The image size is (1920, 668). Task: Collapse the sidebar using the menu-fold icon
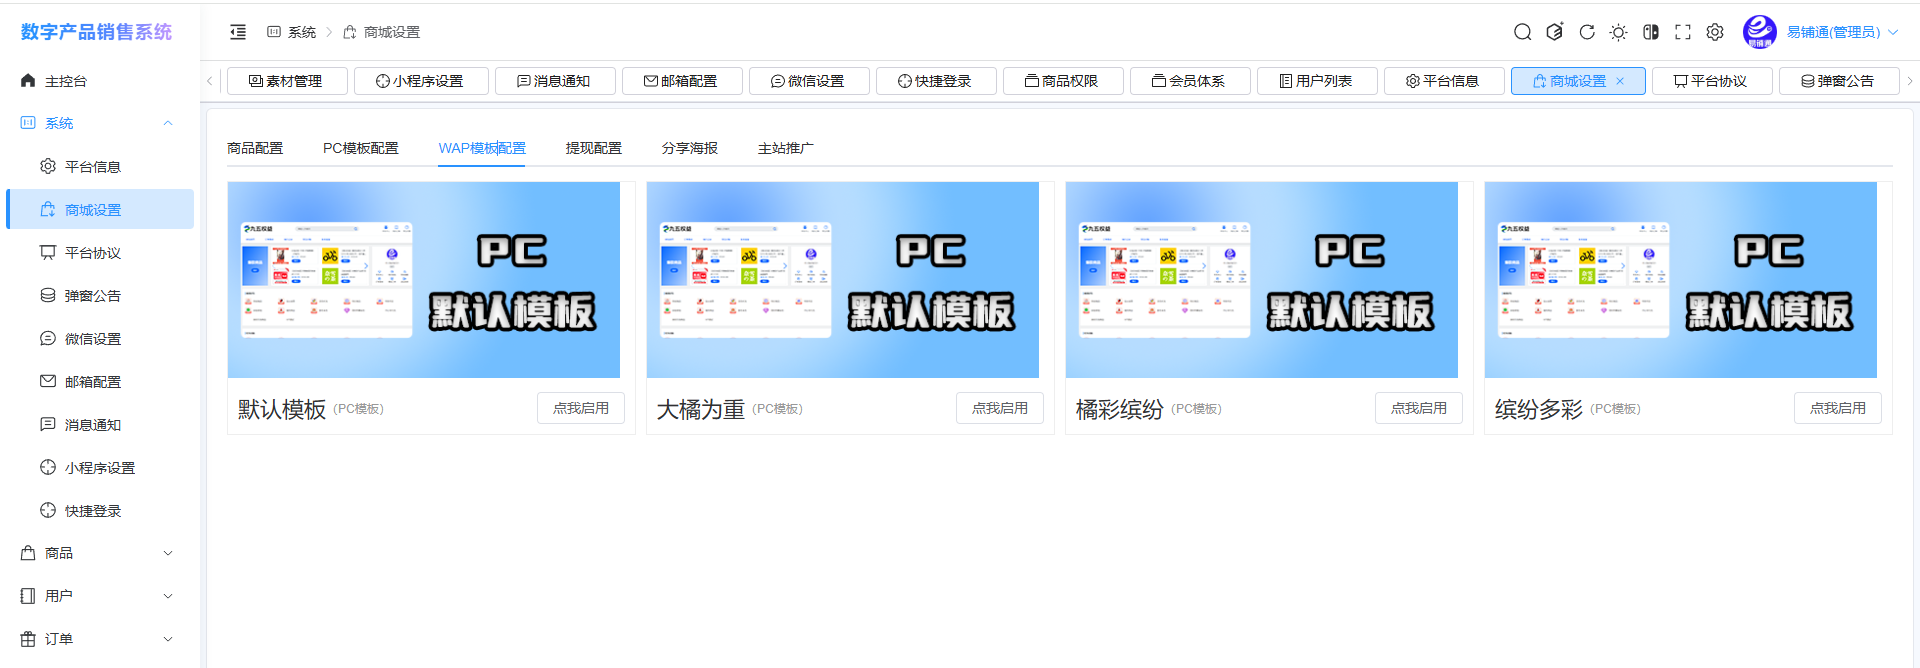pyautogui.click(x=238, y=32)
